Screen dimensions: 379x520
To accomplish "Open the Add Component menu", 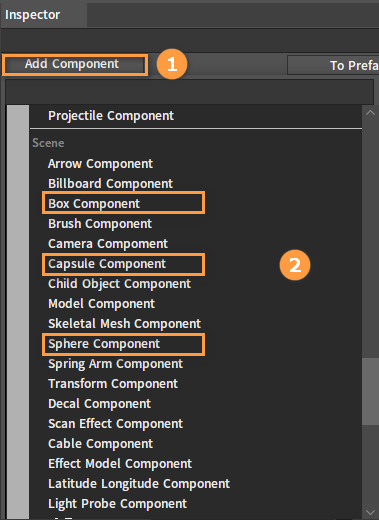I will (75, 64).
